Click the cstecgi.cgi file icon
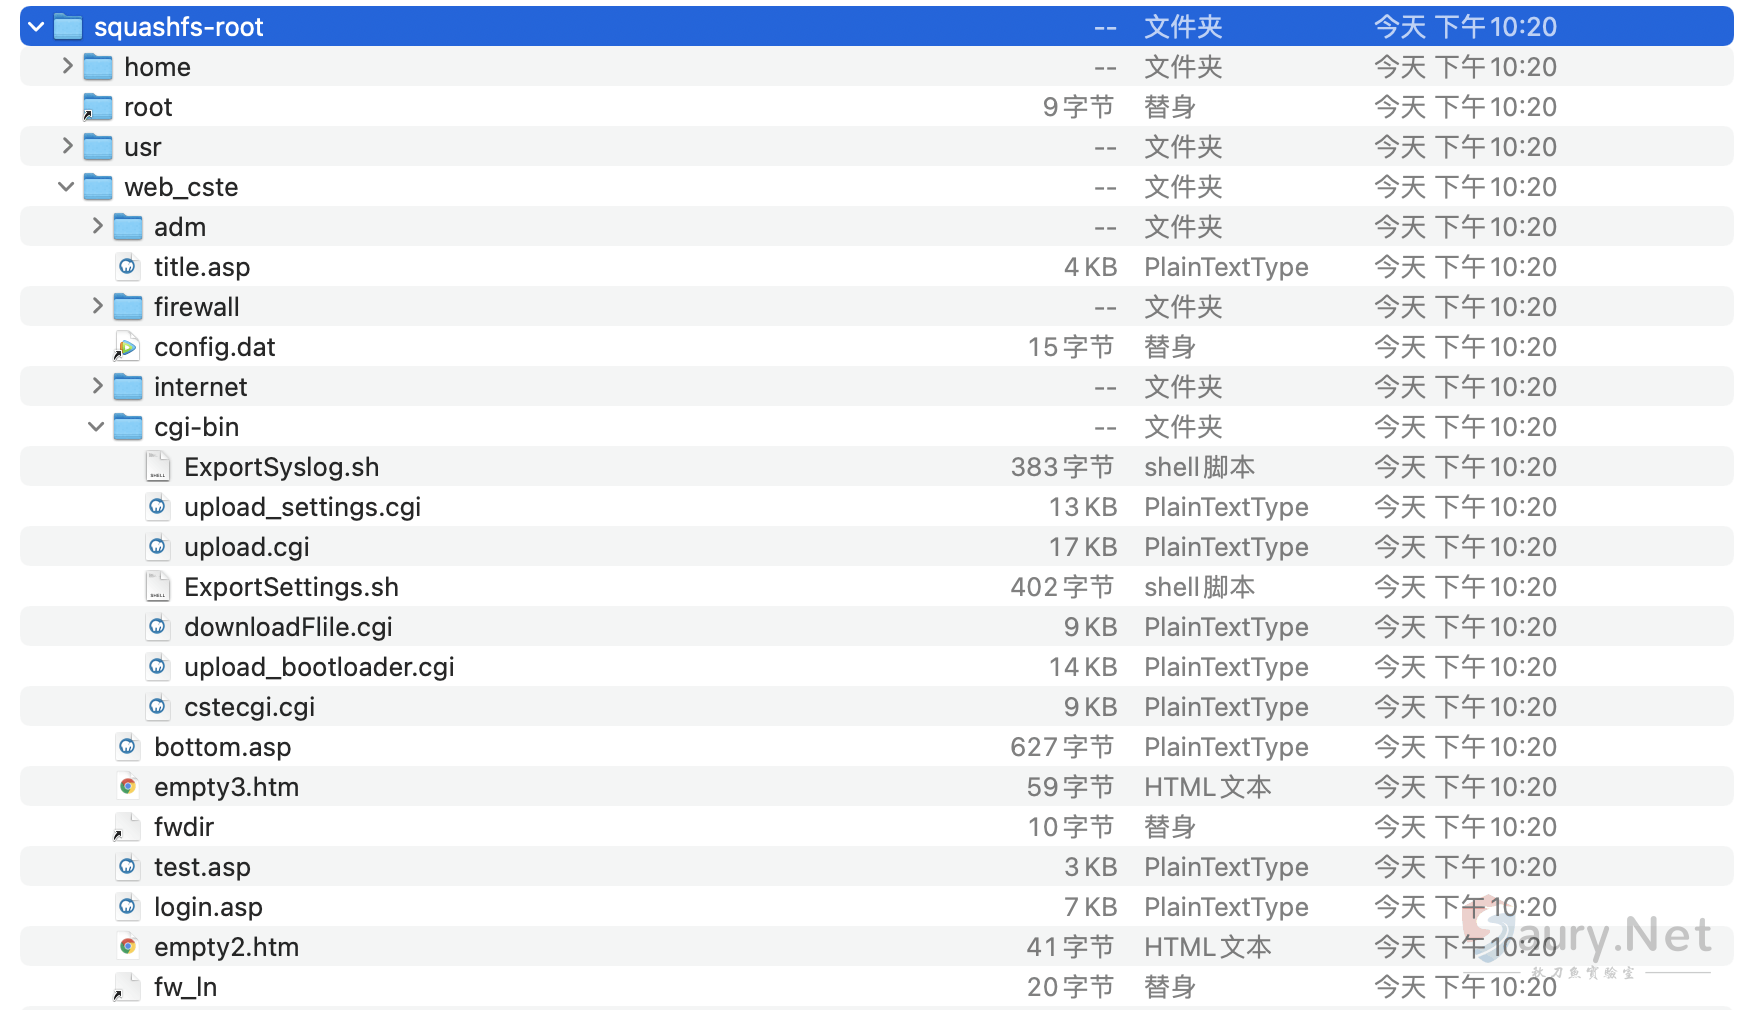Viewport: 1742px width, 1010px height. 158,707
